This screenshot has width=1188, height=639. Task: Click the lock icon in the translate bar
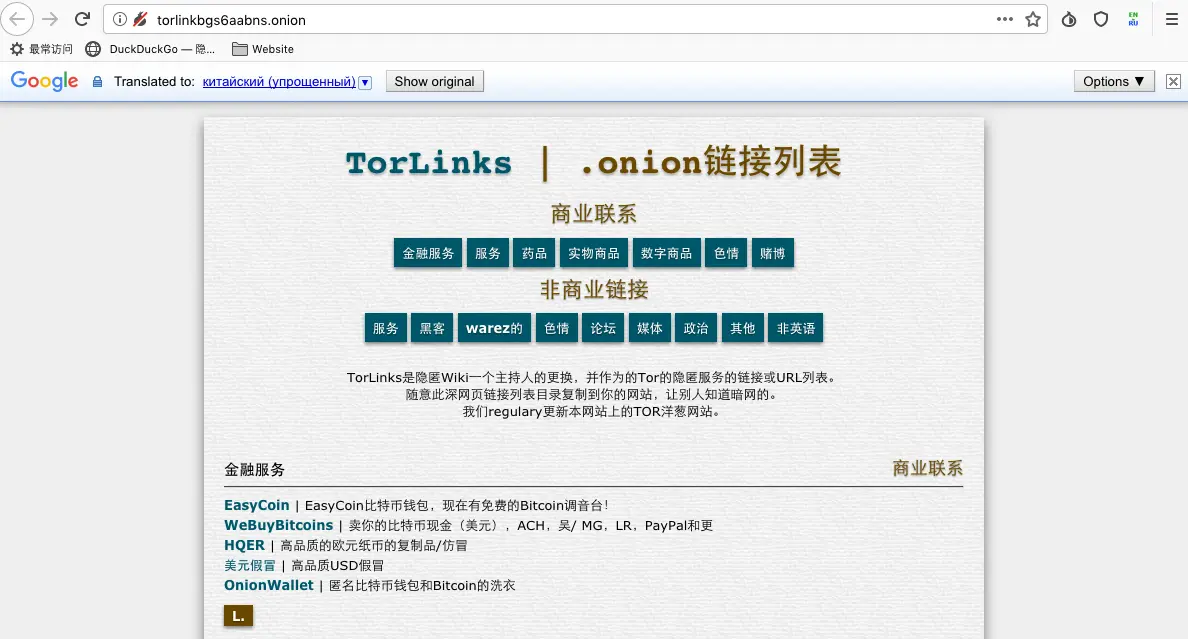click(97, 82)
